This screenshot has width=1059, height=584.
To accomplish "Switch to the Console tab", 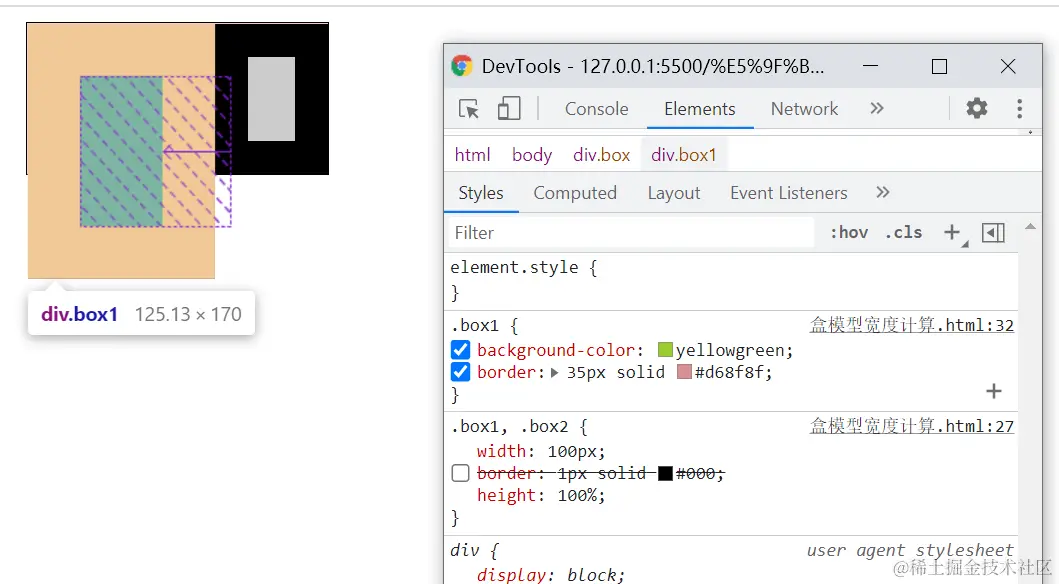I will click(596, 109).
